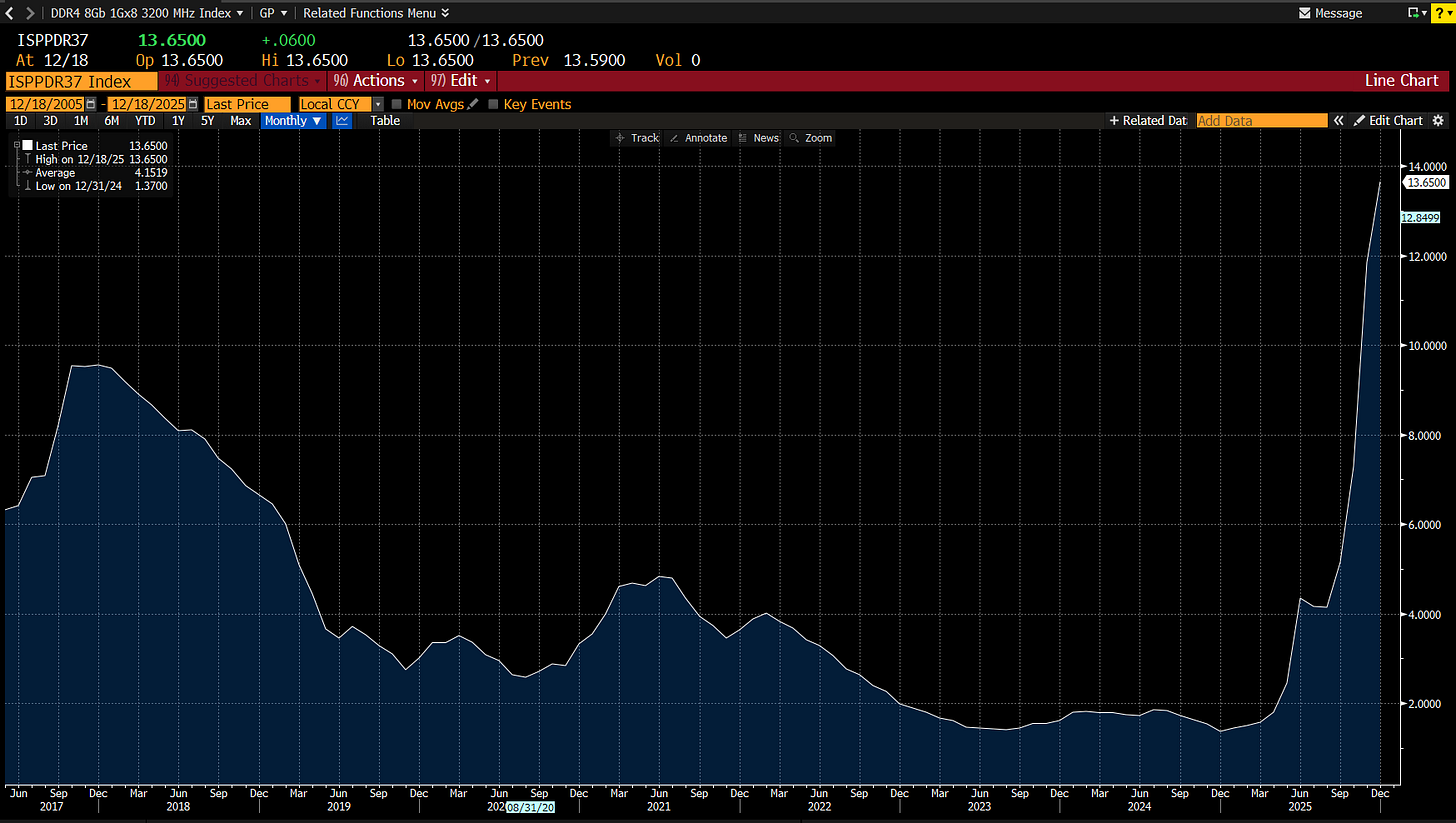Viewport: 1456px width, 823px height.
Task: Click the line chart style icon
Action: (x=343, y=120)
